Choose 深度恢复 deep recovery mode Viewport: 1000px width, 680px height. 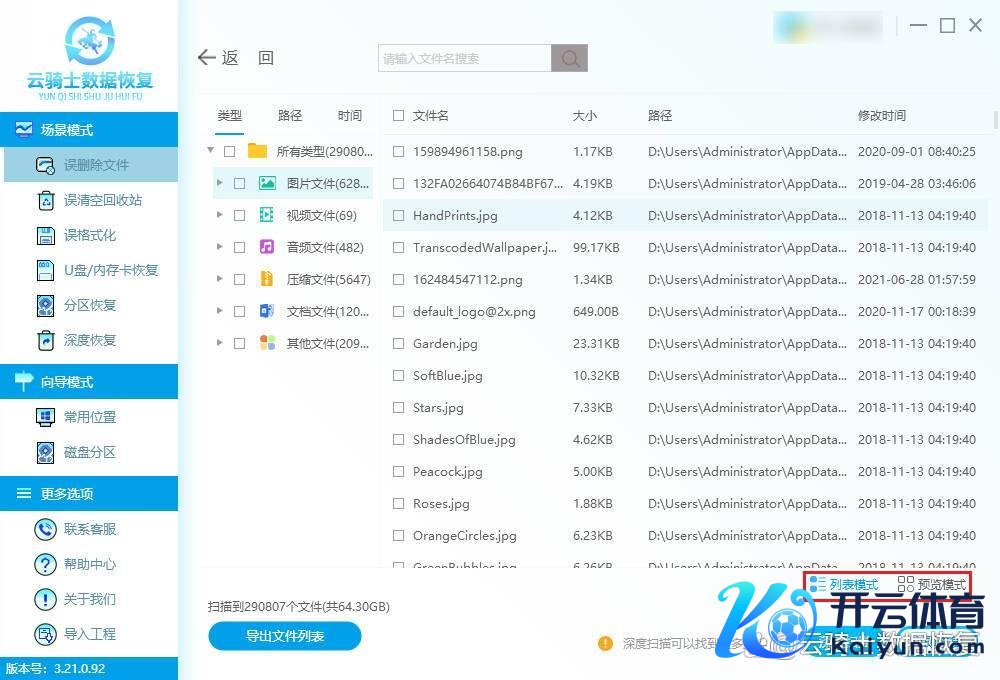pyautogui.click(x=89, y=340)
